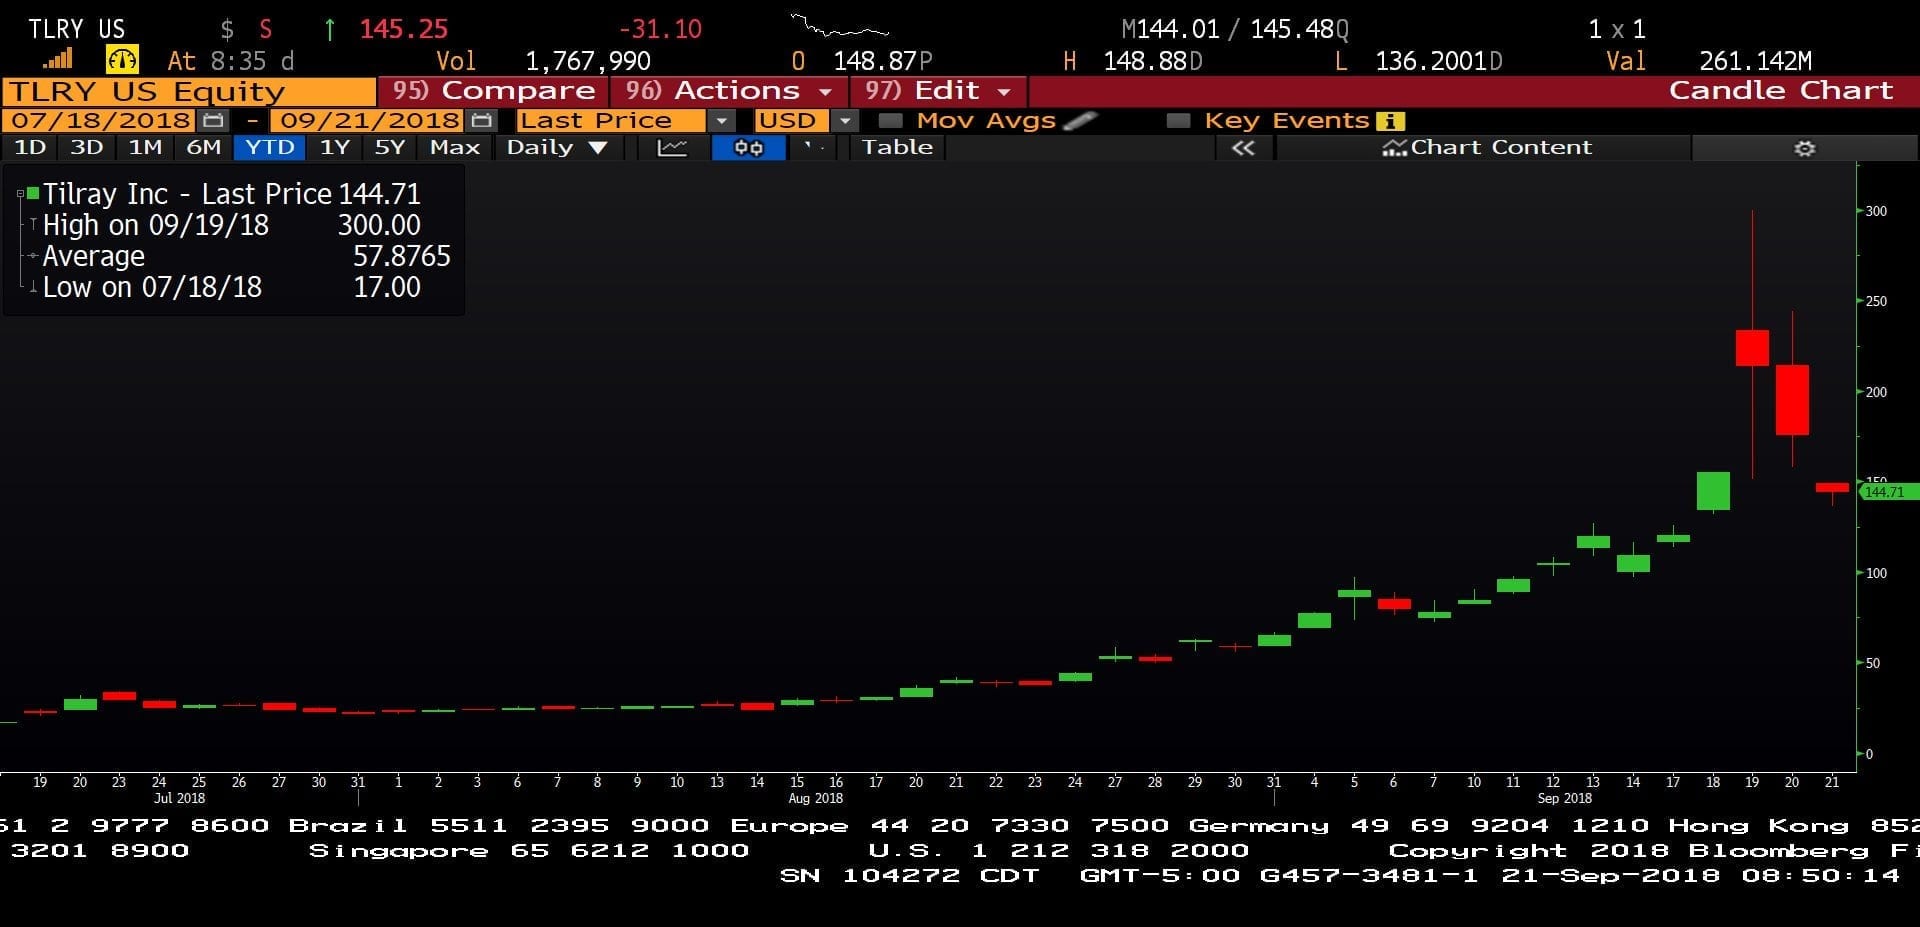Open the yellow gauge dashboard icon
The image size is (1920, 927).
click(122, 59)
